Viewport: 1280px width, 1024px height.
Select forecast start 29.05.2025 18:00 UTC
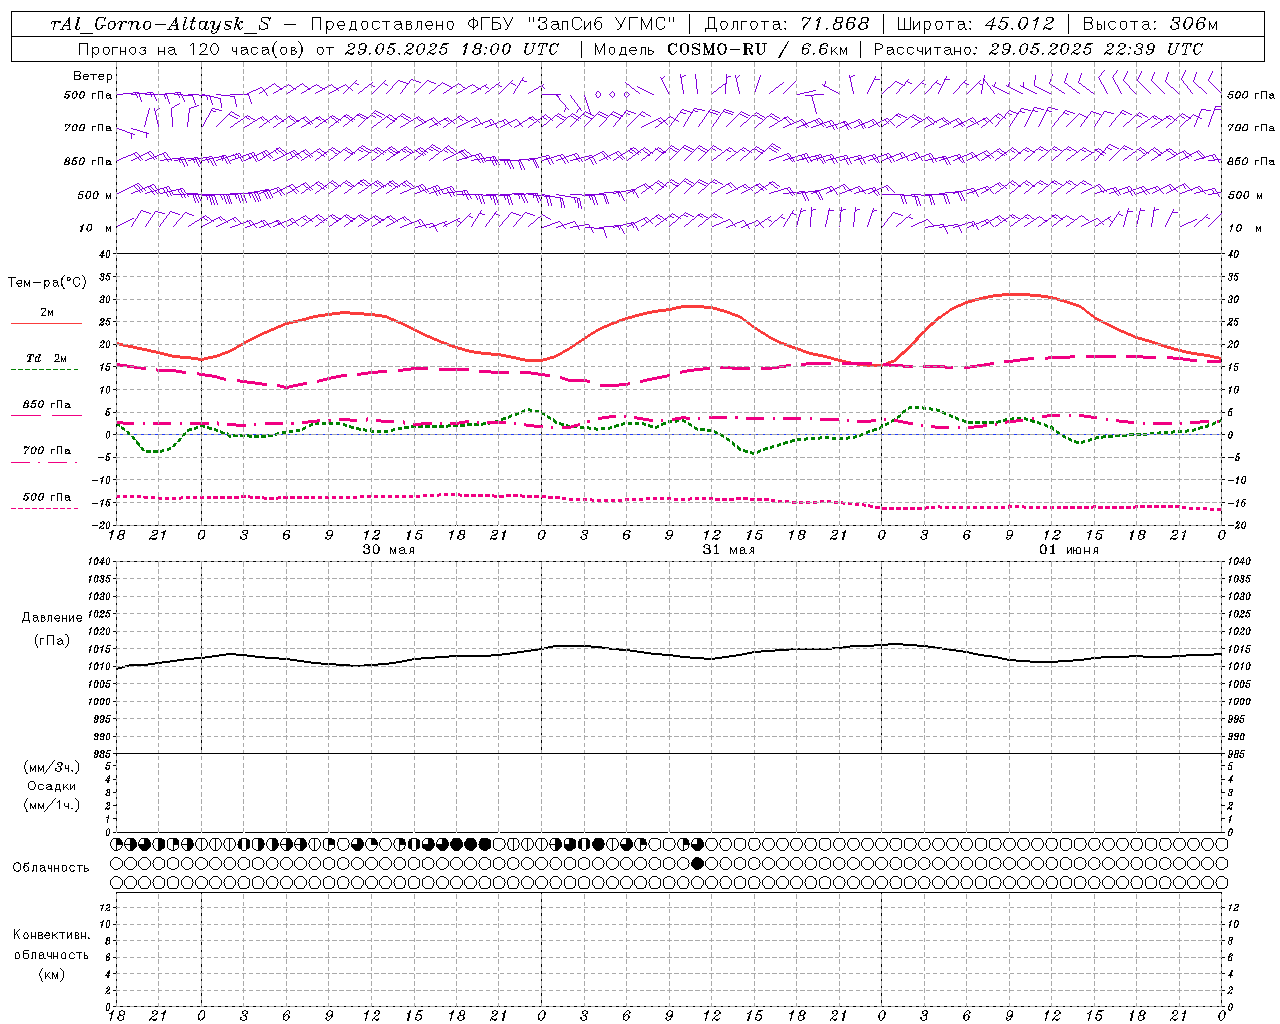click(x=452, y=48)
